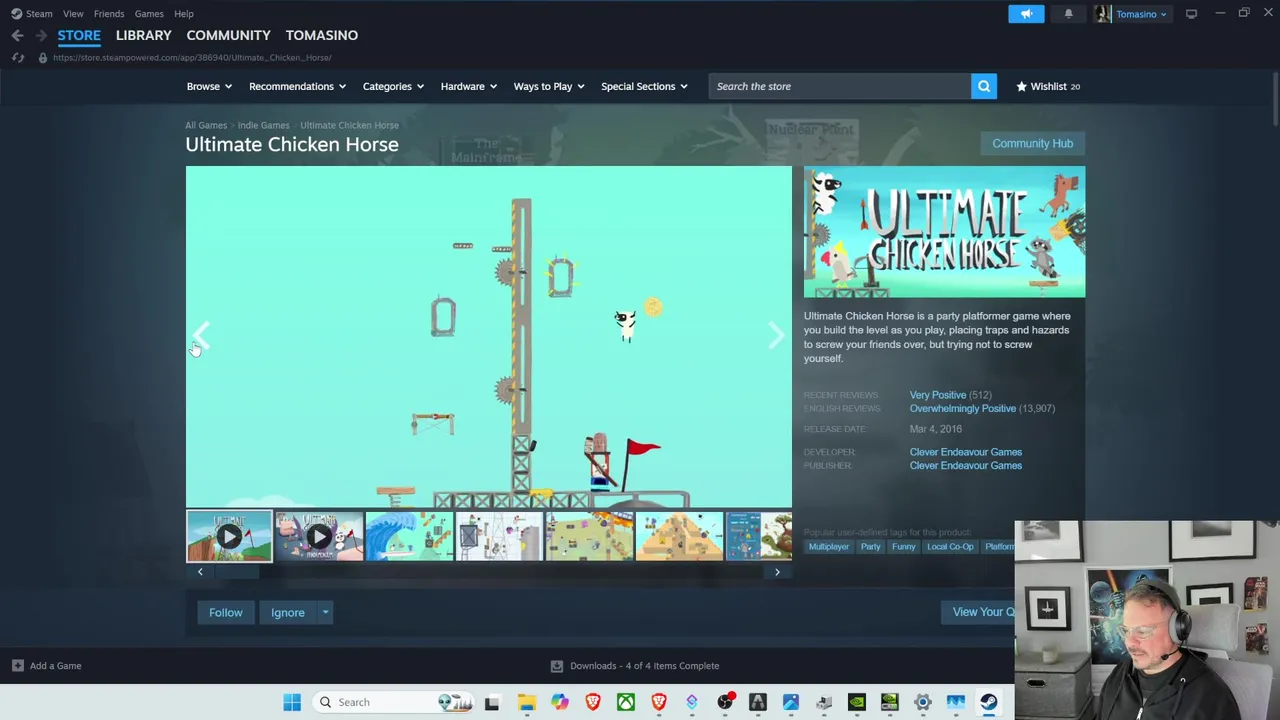The width and height of the screenshot is (1280, 720).
Task: Click the padlock icon beside the URL
Action: (x=42, y=57)
